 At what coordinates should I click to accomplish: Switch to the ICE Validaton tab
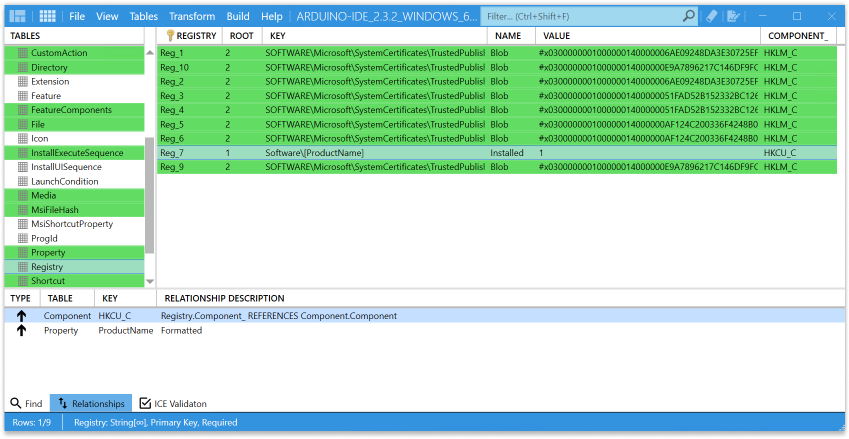pyautogui.click(x=173, y=404)
